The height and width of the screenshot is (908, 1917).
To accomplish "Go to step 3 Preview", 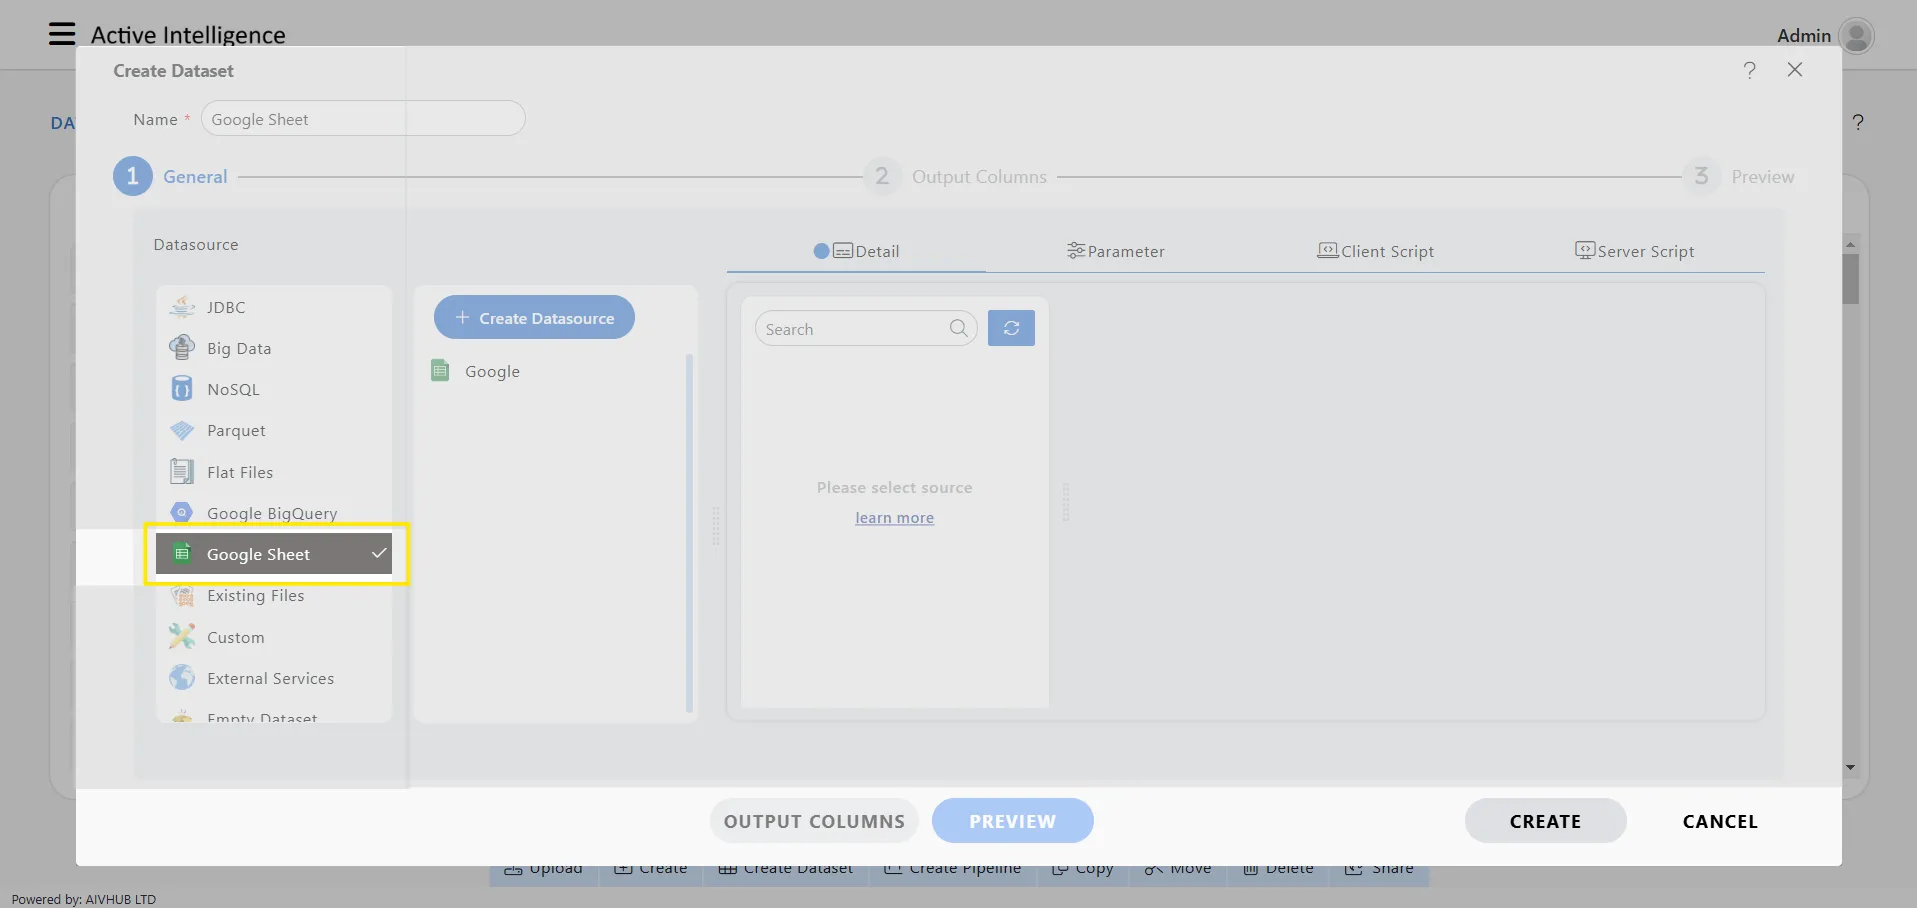I will coord(1738,176).
